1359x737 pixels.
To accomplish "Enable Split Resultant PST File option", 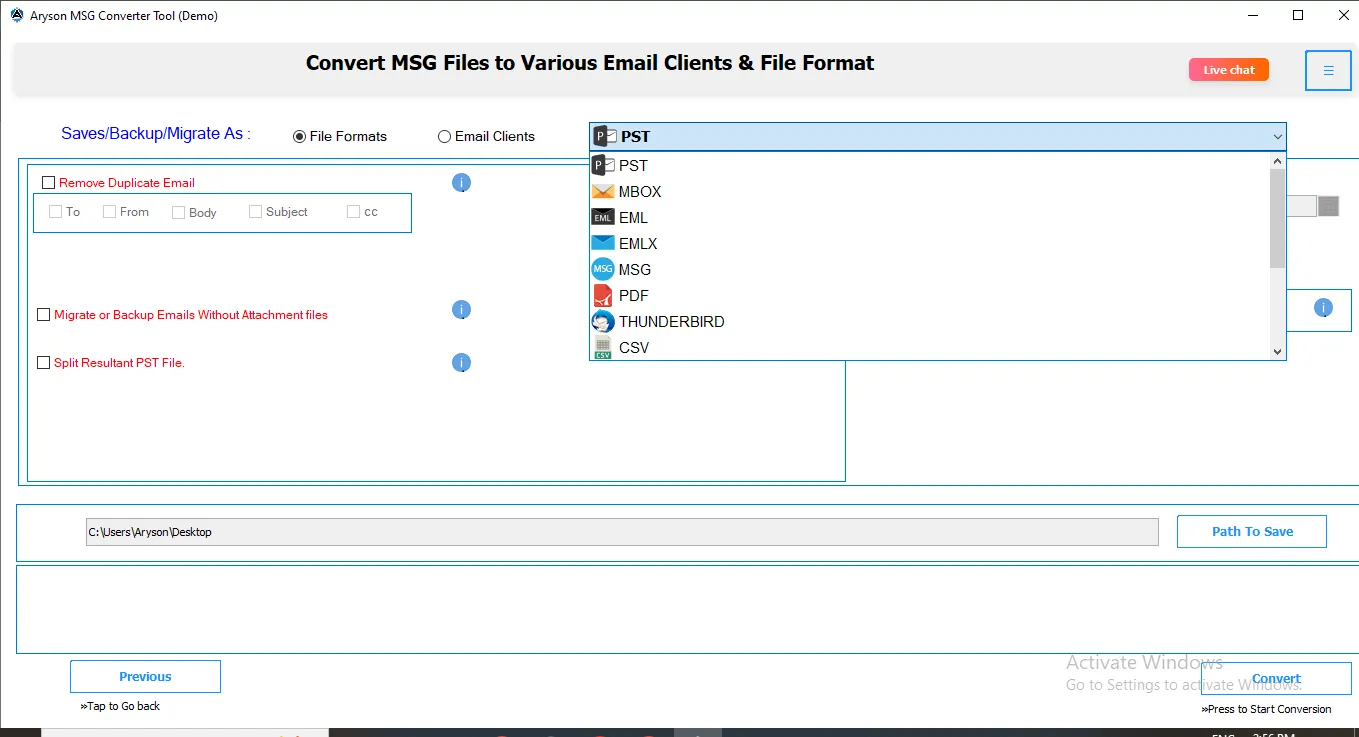I will pyautogui.click(x=43, y=362).
